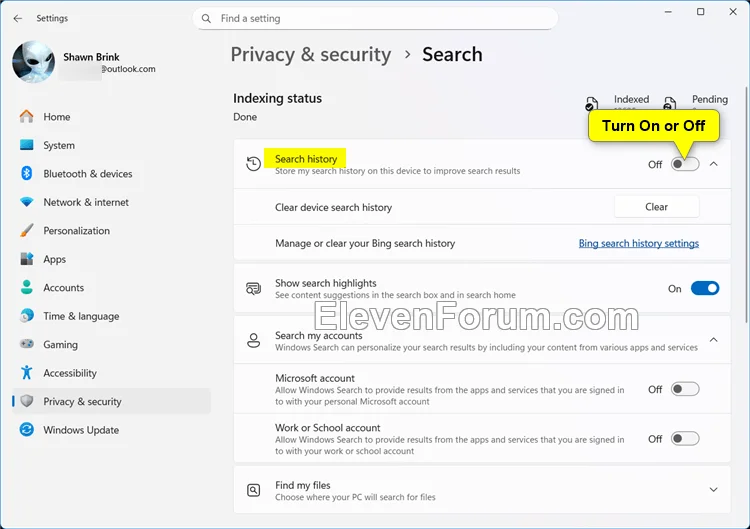
Task: Click the back arrow icon
Action: point(18,18)
